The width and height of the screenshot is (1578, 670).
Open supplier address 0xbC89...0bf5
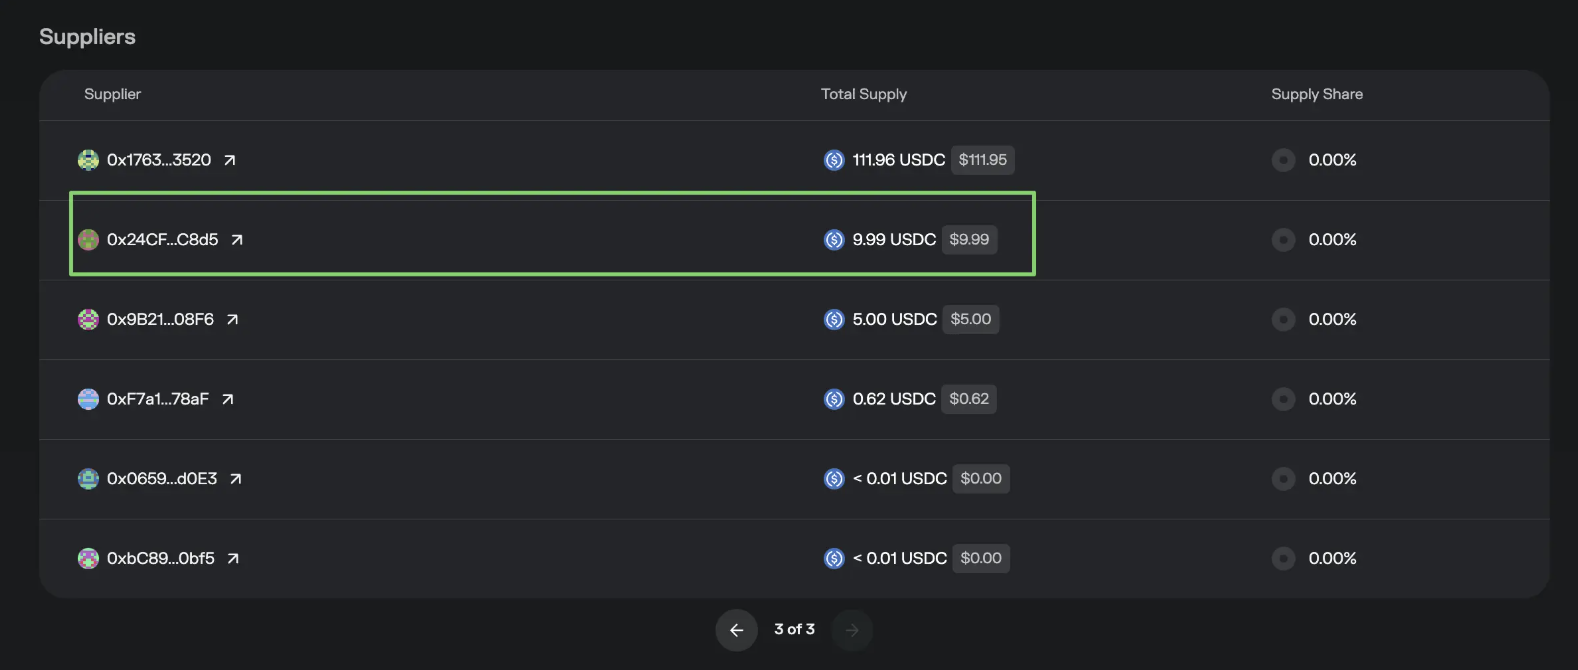161,559
